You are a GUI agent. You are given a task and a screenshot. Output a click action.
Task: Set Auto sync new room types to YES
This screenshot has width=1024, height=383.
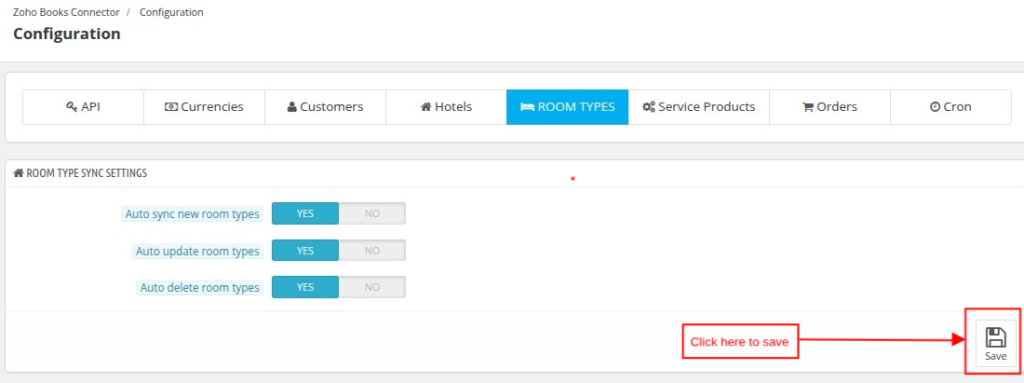coord(305,214)
